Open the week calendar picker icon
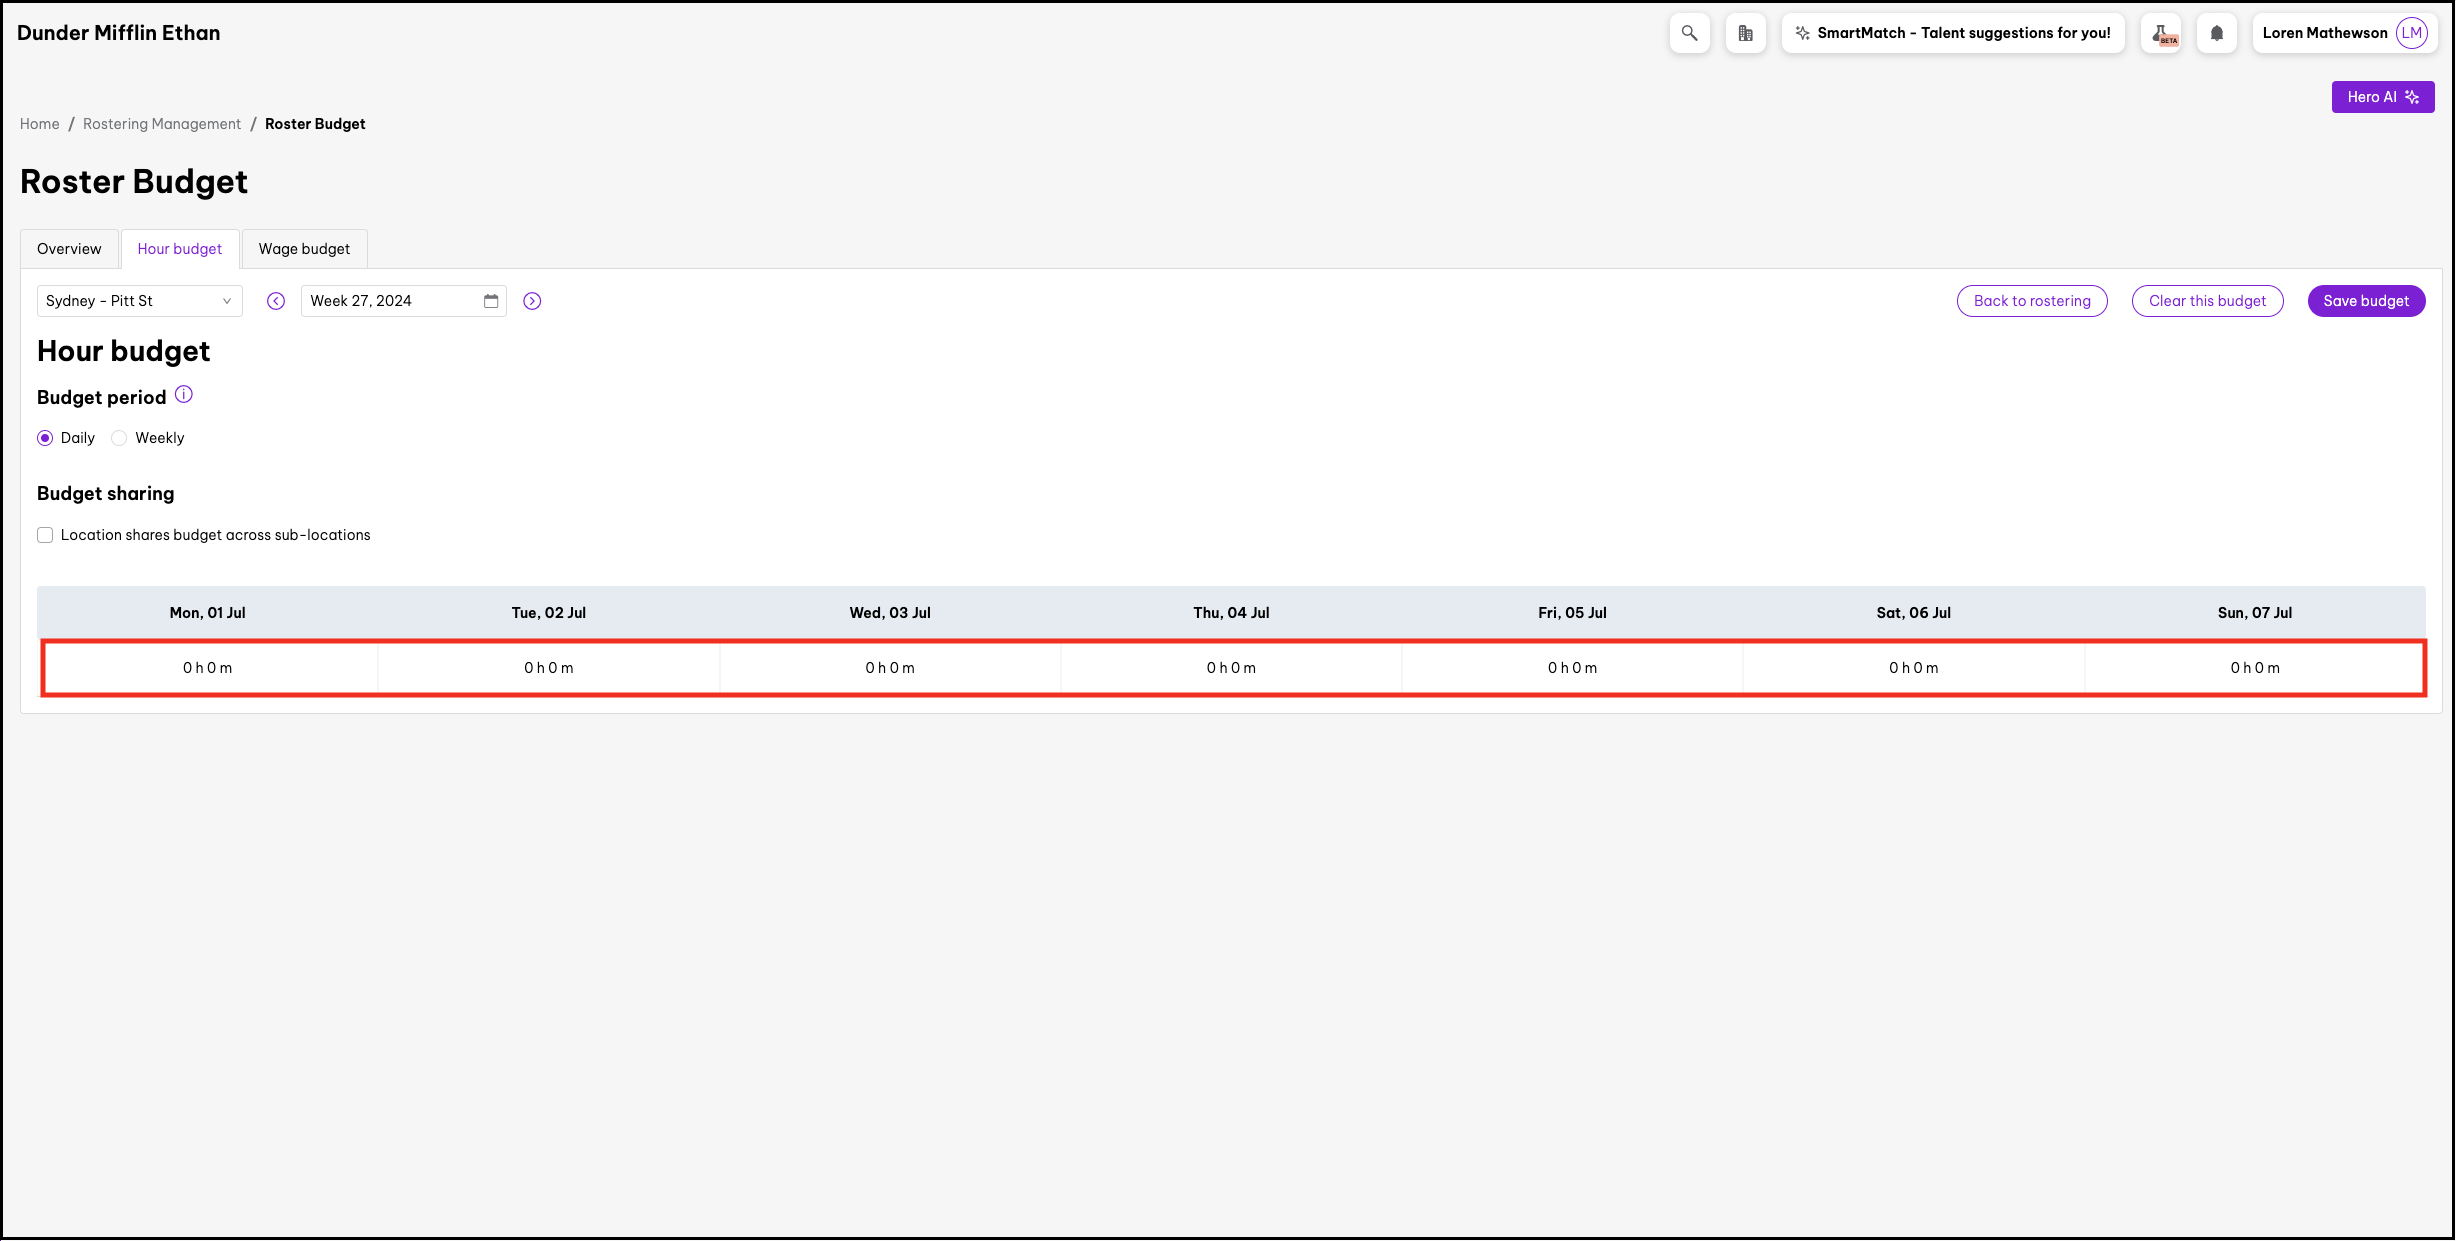2456x1241 pixels. 491,301
